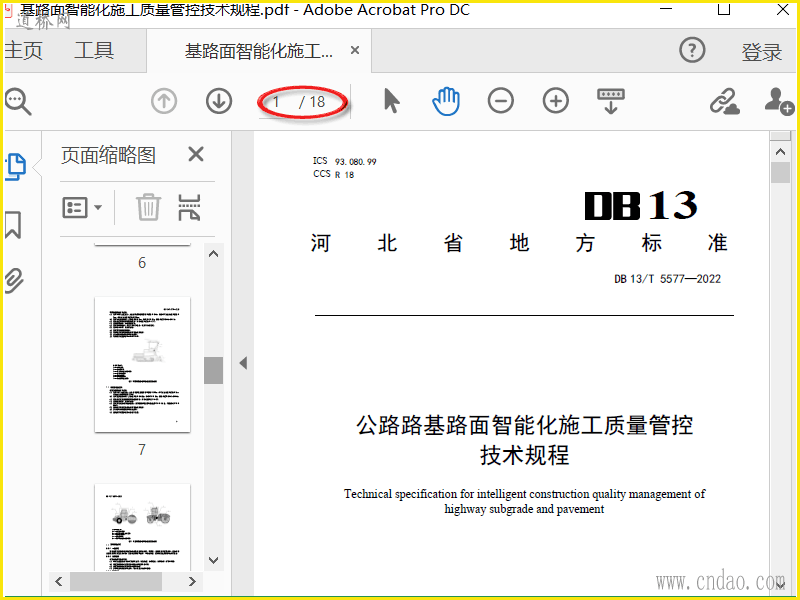Maximize the Acrobat window
This screenshot has height=600, width=800.
click(724, 8)
